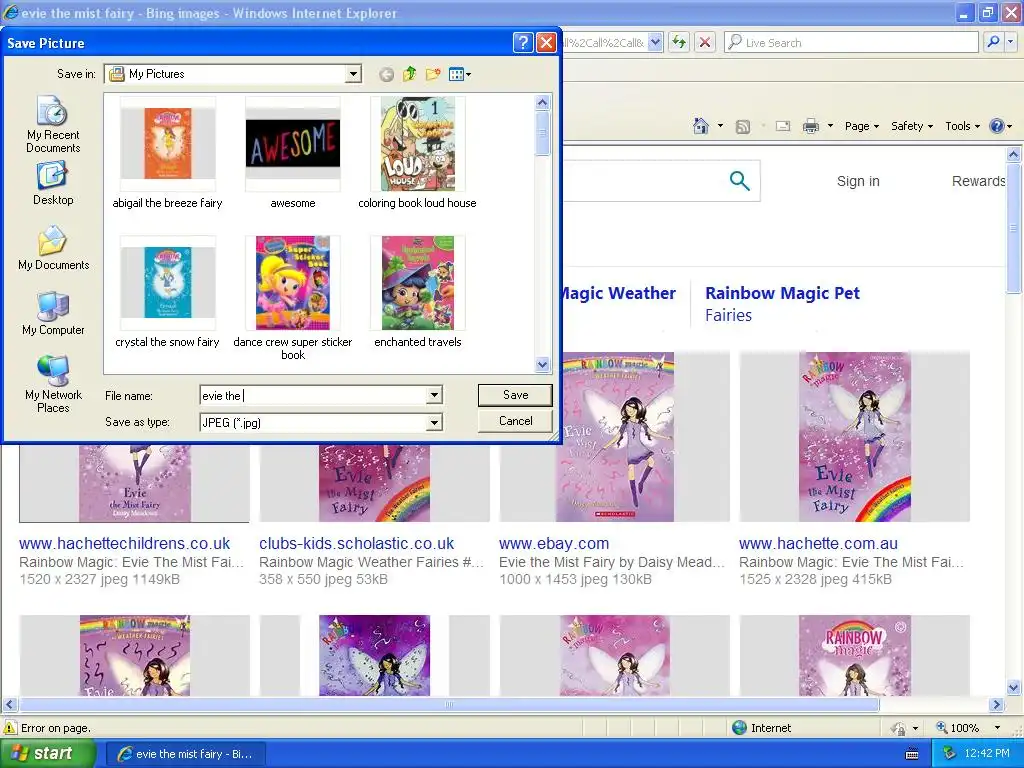Go back to last folder visited
Viewport: 1024px width, 768px height.
tap(387, 74)
